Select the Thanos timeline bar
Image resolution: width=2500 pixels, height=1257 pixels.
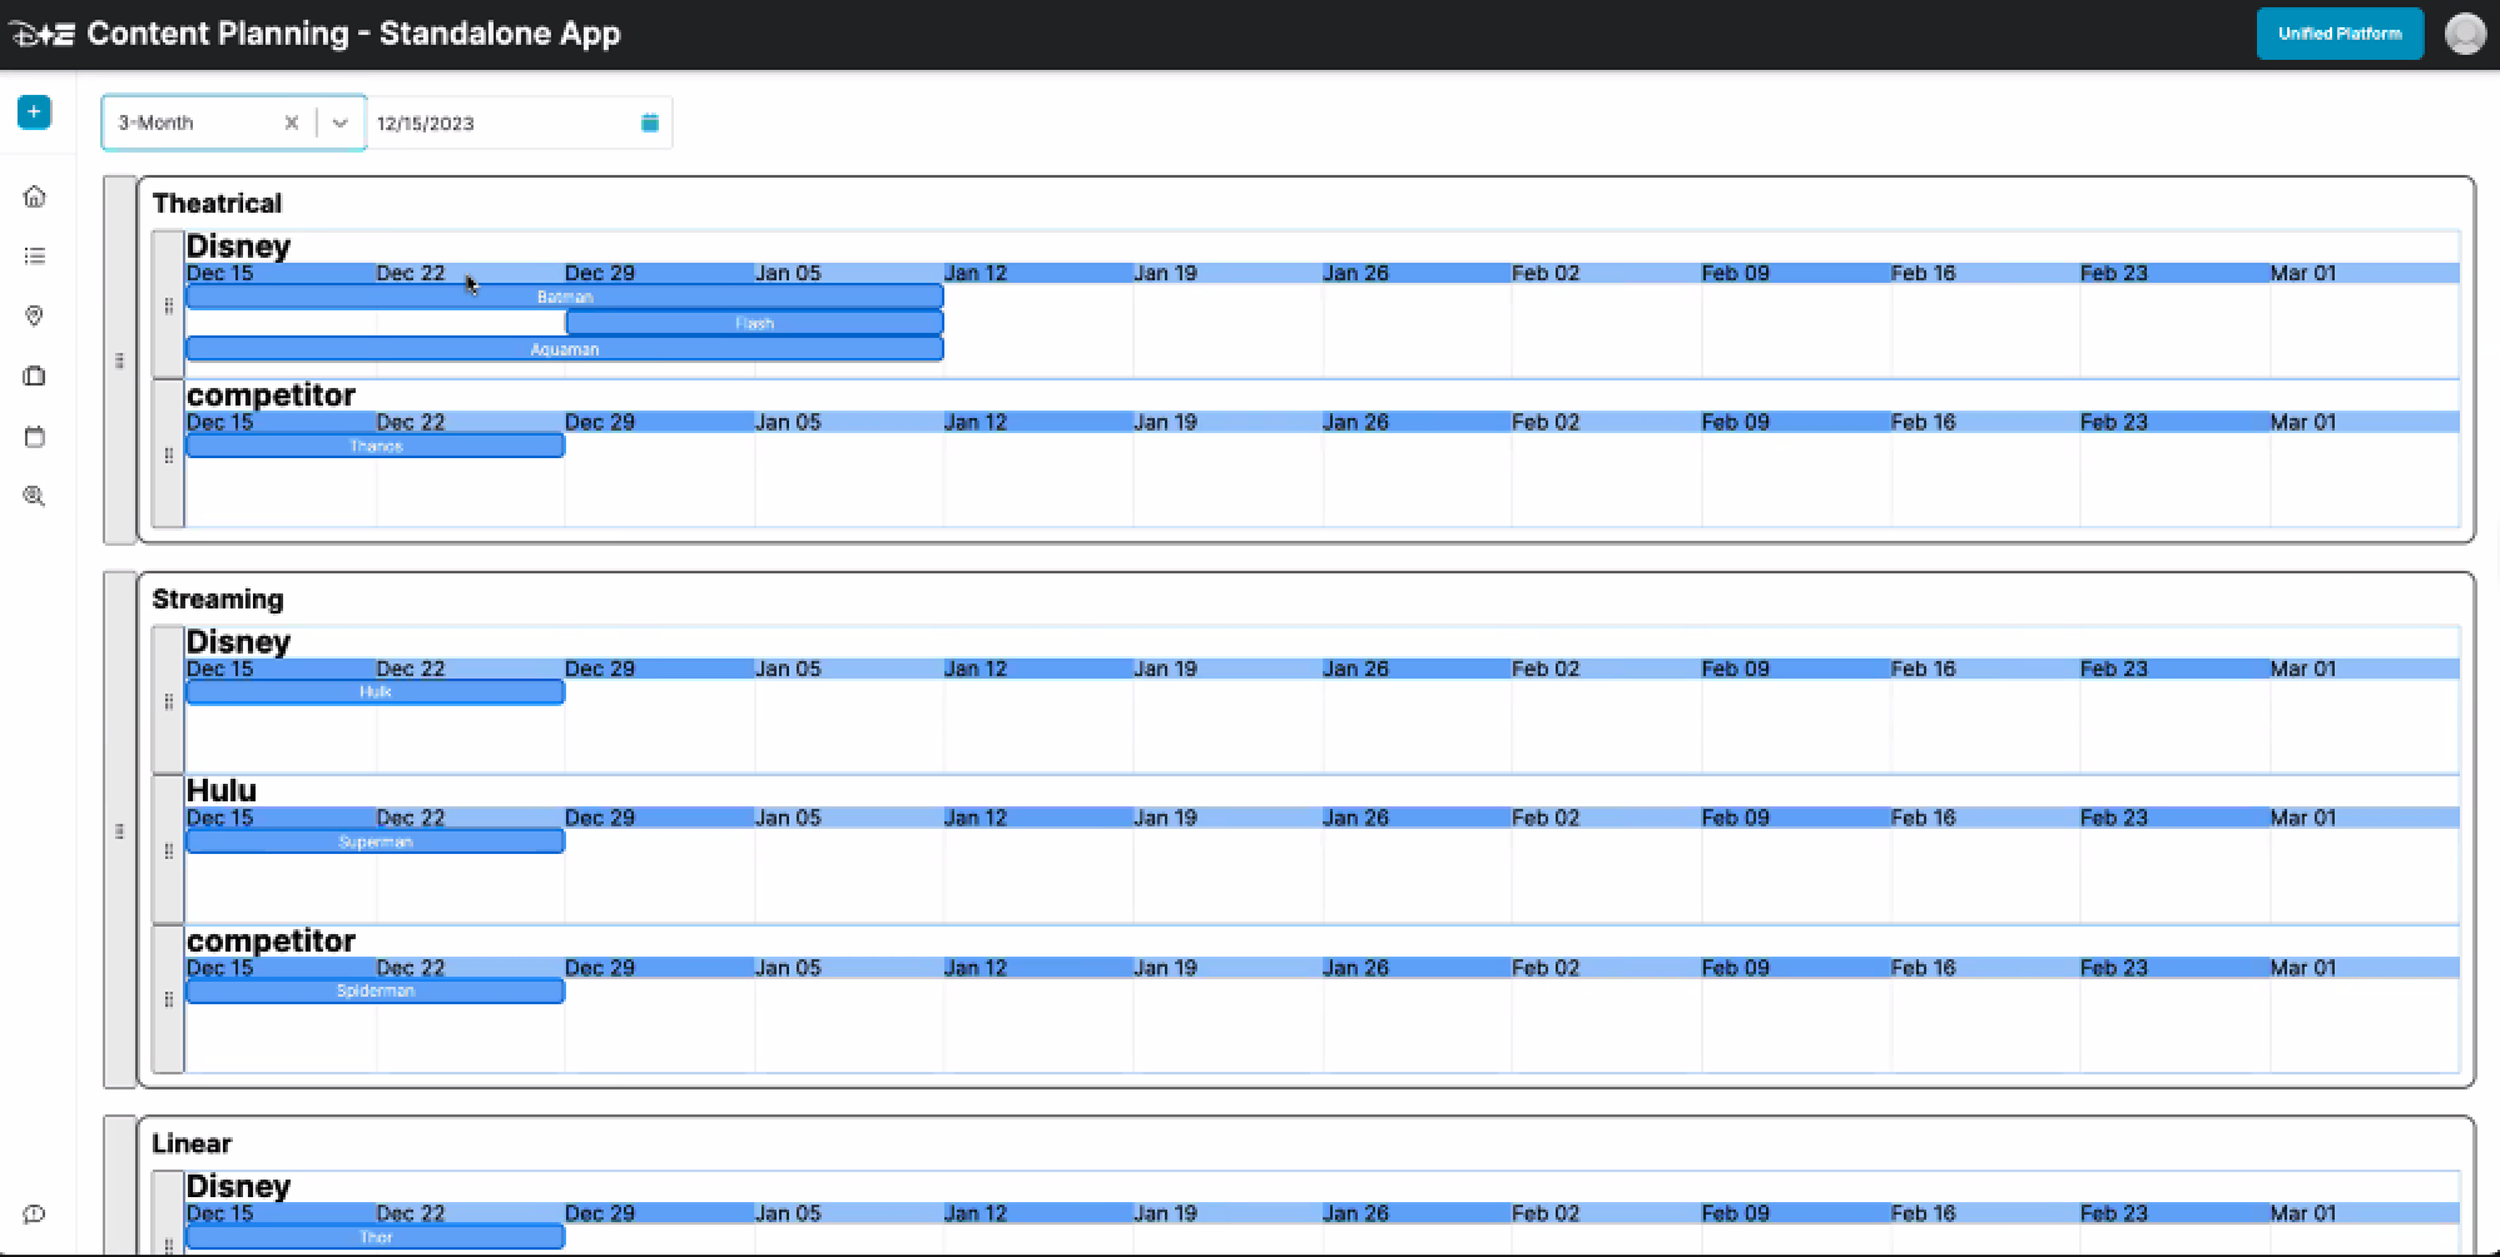point(375,446)
